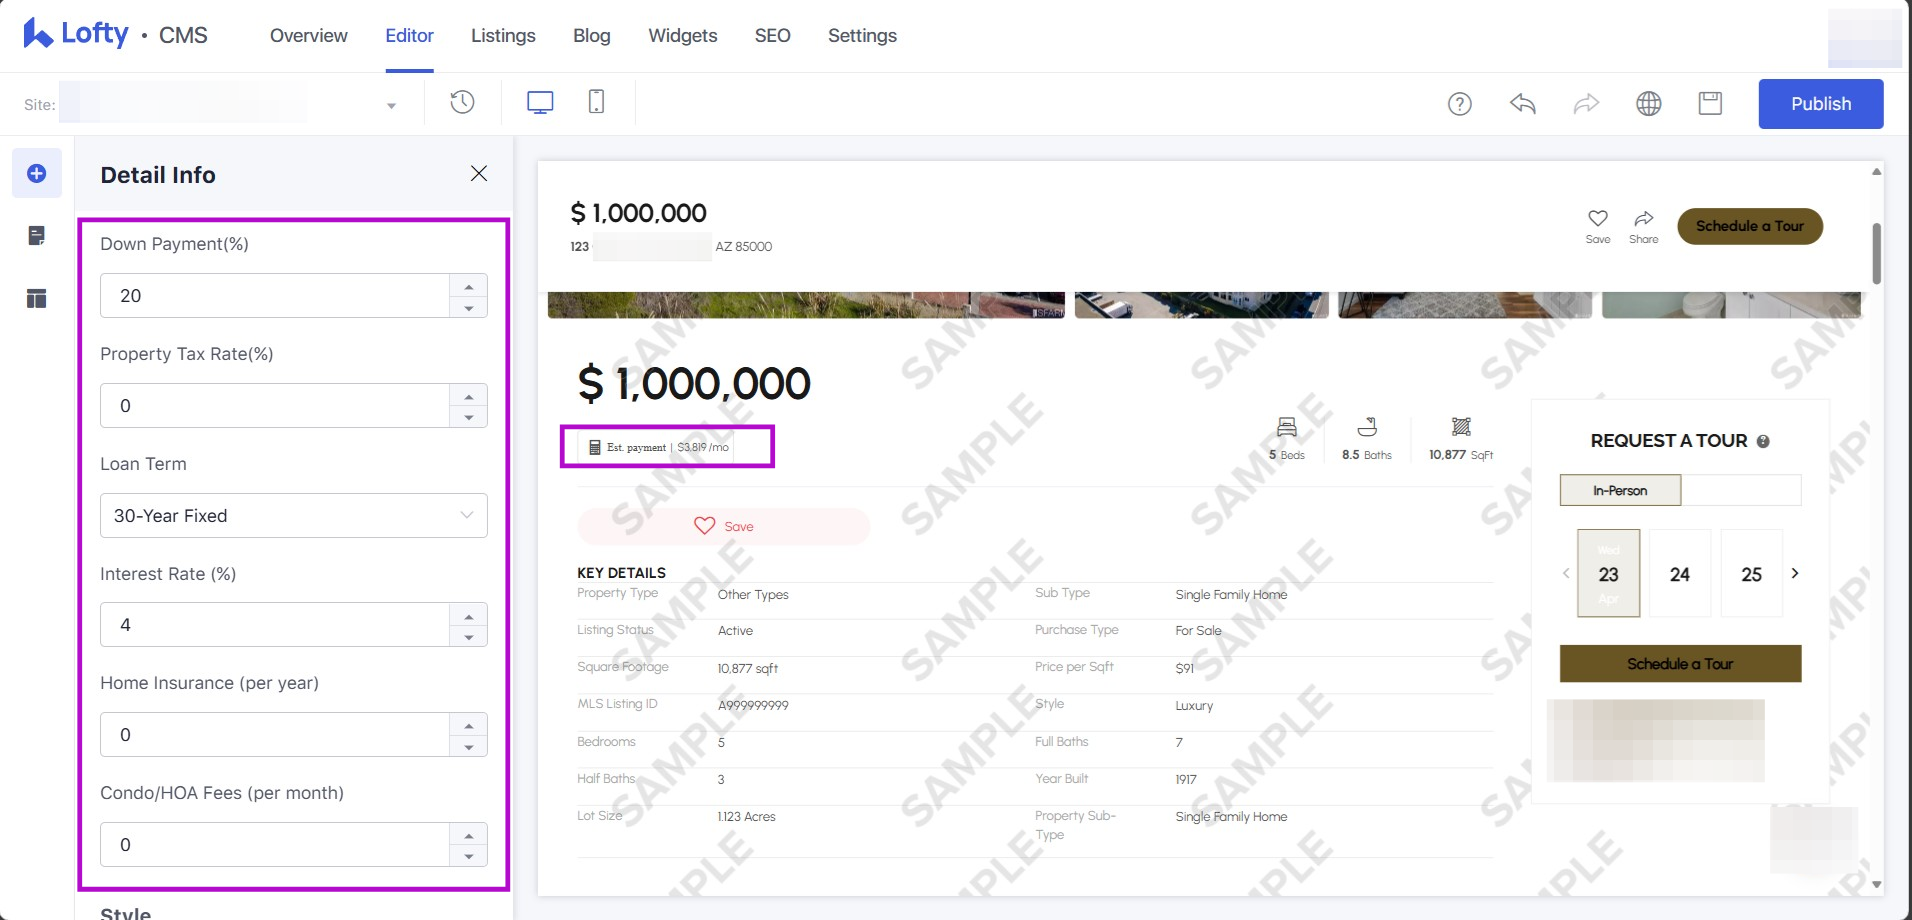Go to the Listings tab
The image size is (1912, 920).
[503, 36]
